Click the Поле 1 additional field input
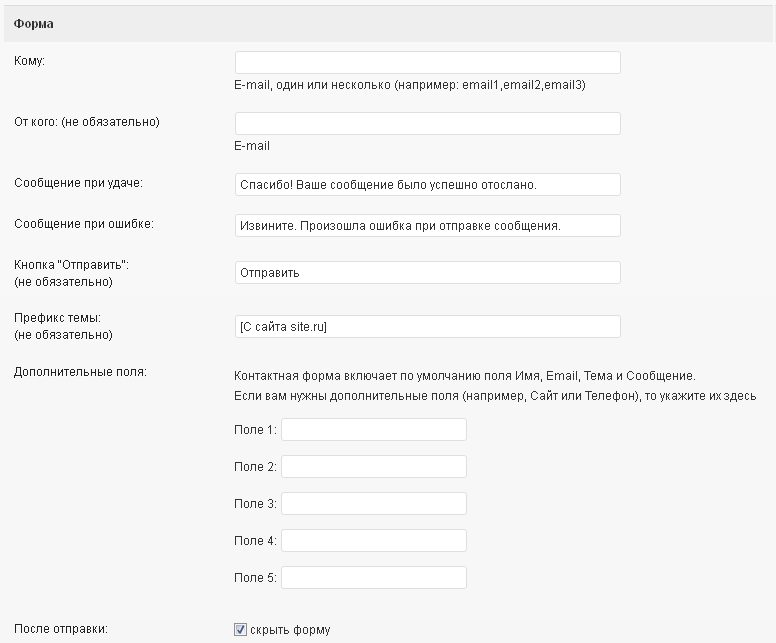Image resolution: width=776 pixels, height=643 pixels. (374, 430)
